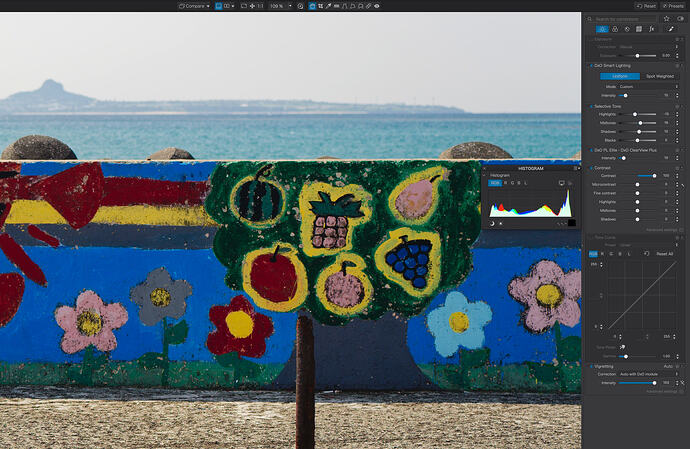Increment the Contrast value stepper

(x=677, y=174)
